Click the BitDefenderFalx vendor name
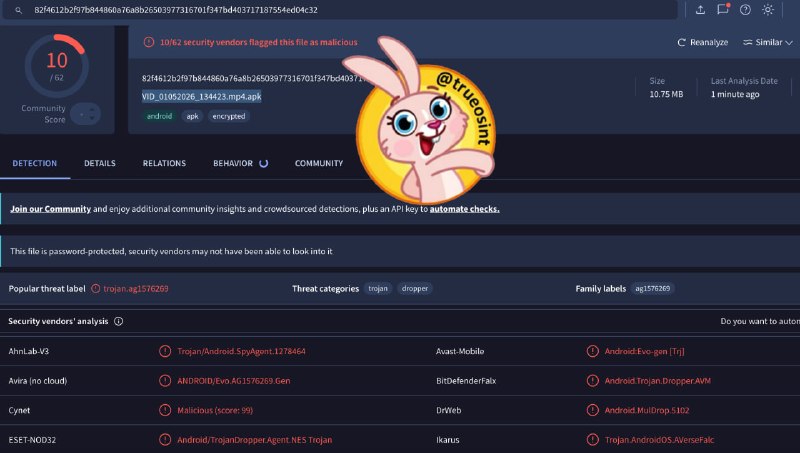This screenshot has height=453, width=800. pyautogui.click(x=466, y=381)
